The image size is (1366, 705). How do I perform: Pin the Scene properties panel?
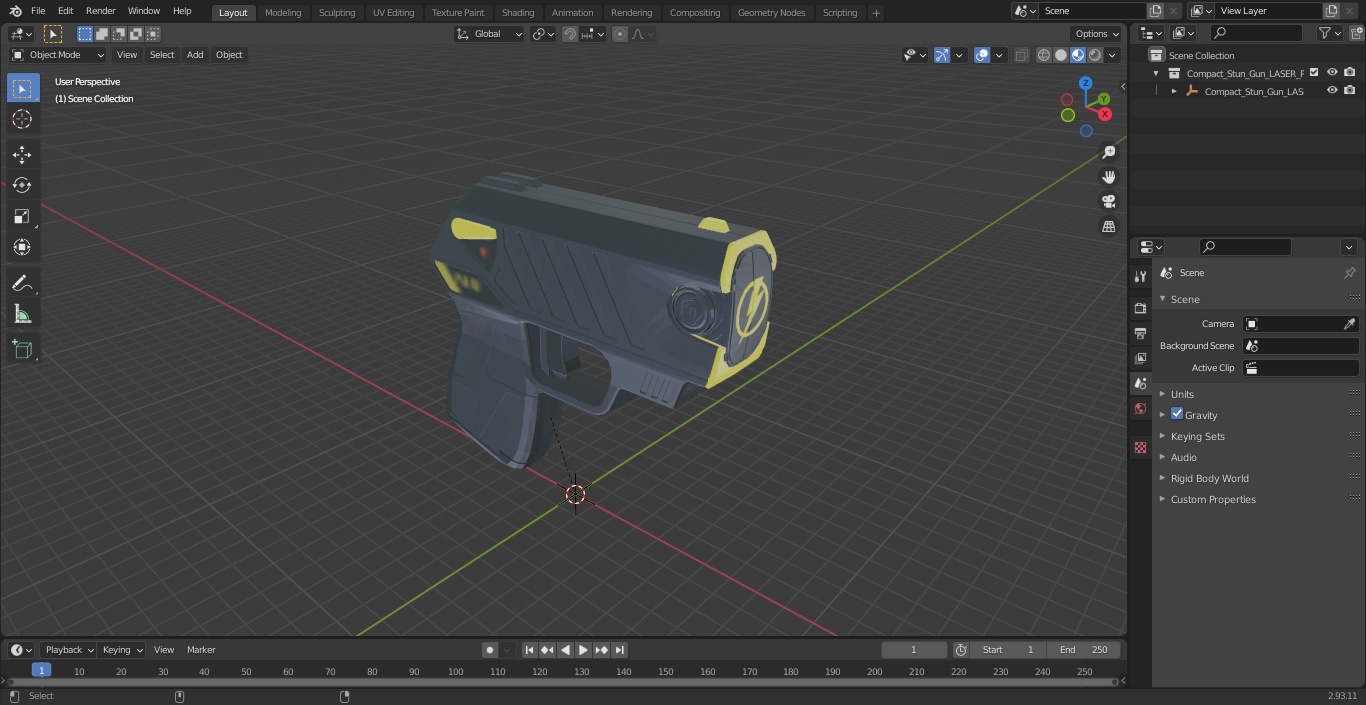[1349, 273]
